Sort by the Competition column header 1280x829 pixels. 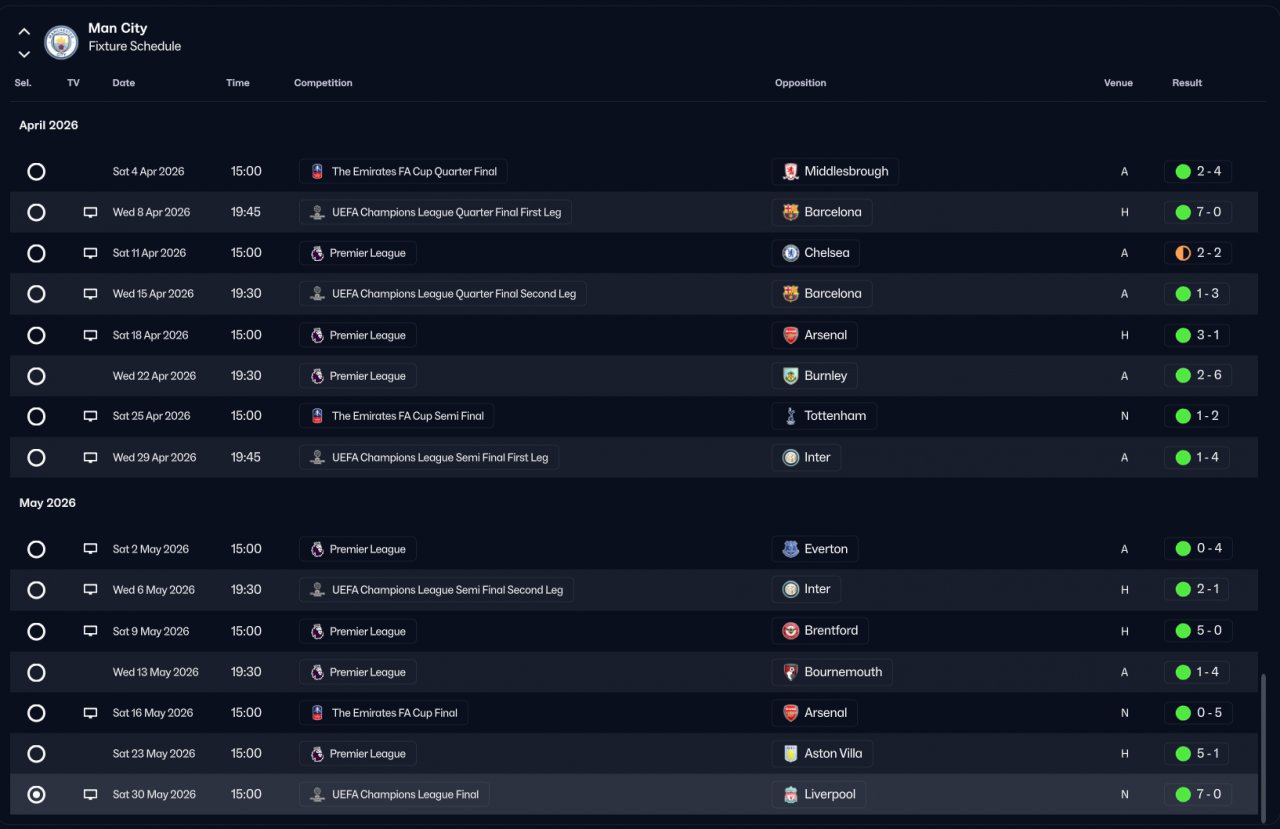(323, 83)
